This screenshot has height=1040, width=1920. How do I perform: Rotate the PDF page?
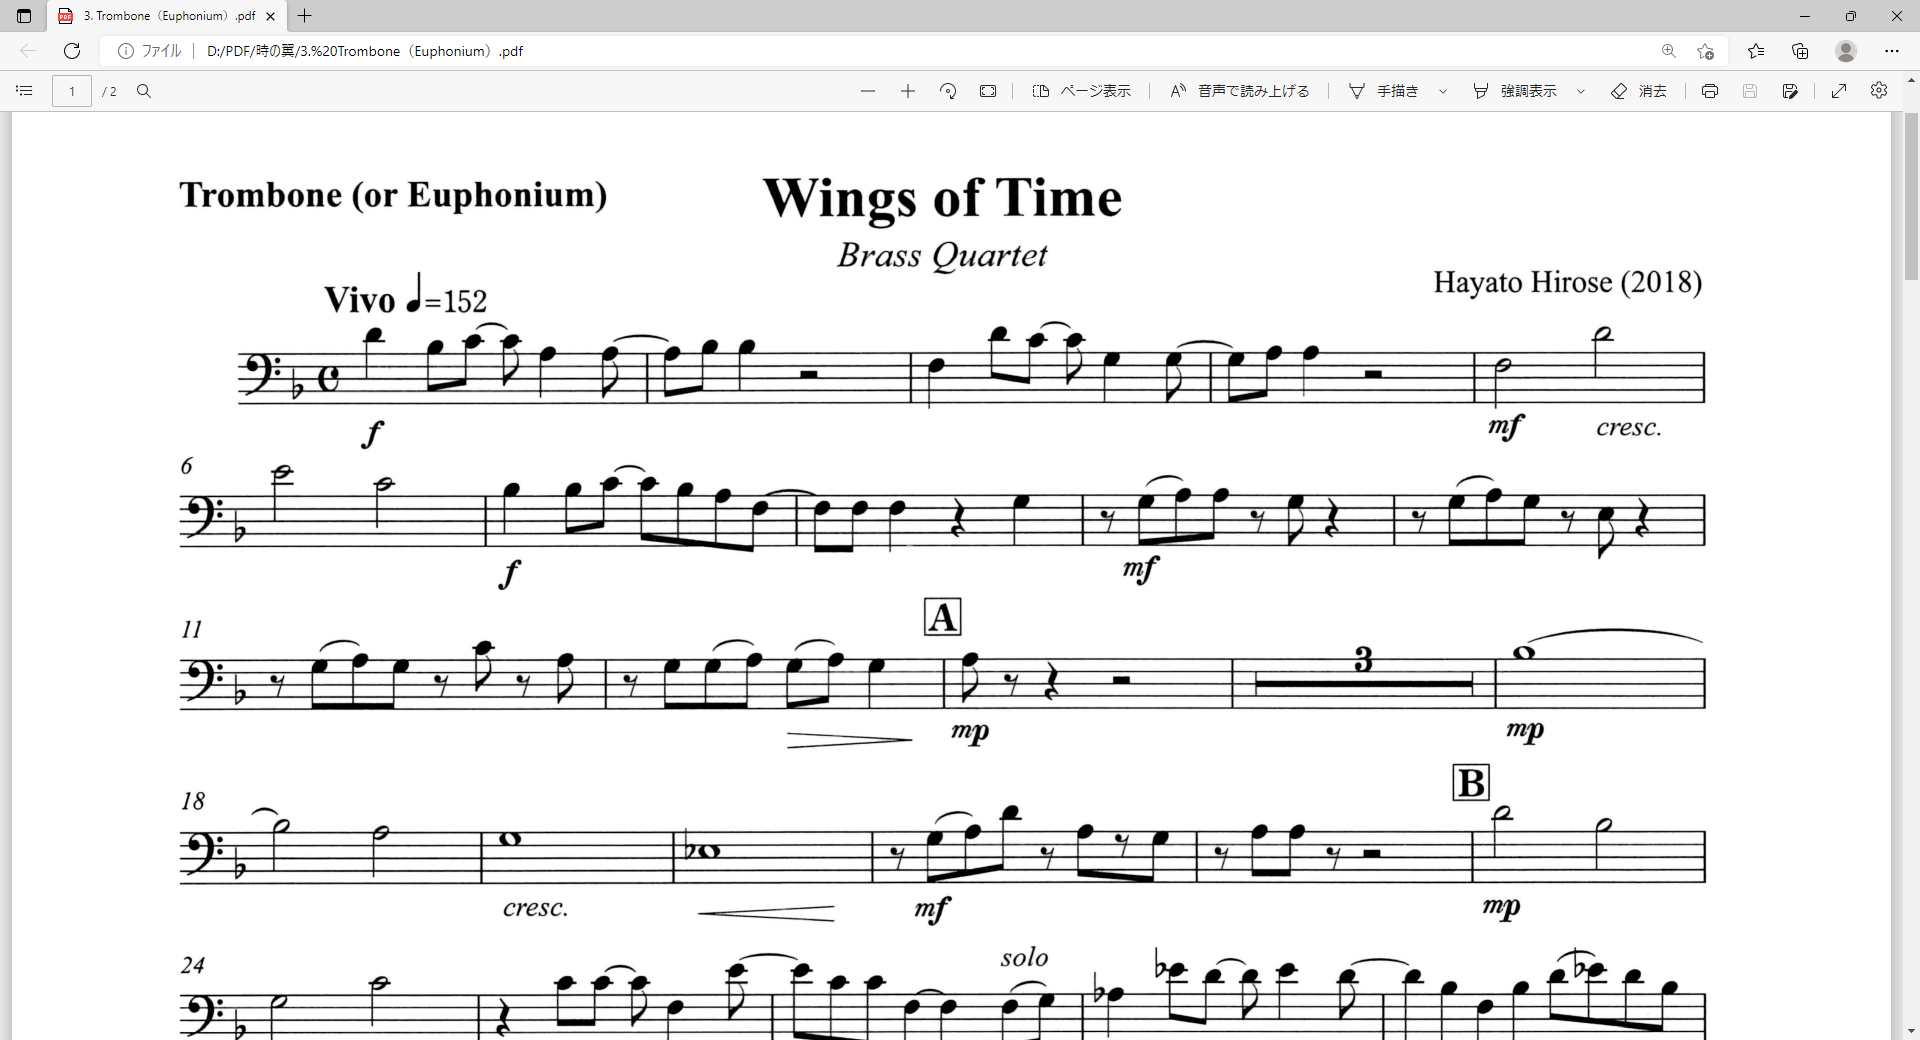[x=948, y=91]
